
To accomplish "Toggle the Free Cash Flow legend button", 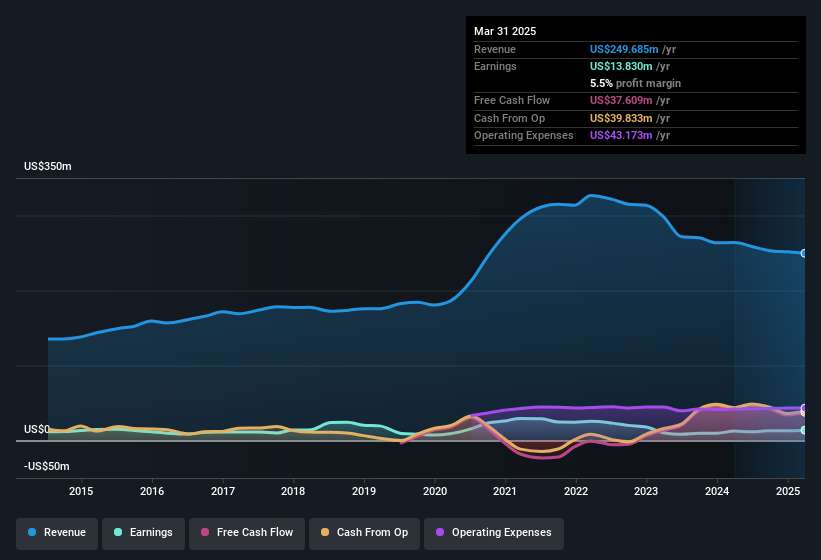I will point(247,533).
